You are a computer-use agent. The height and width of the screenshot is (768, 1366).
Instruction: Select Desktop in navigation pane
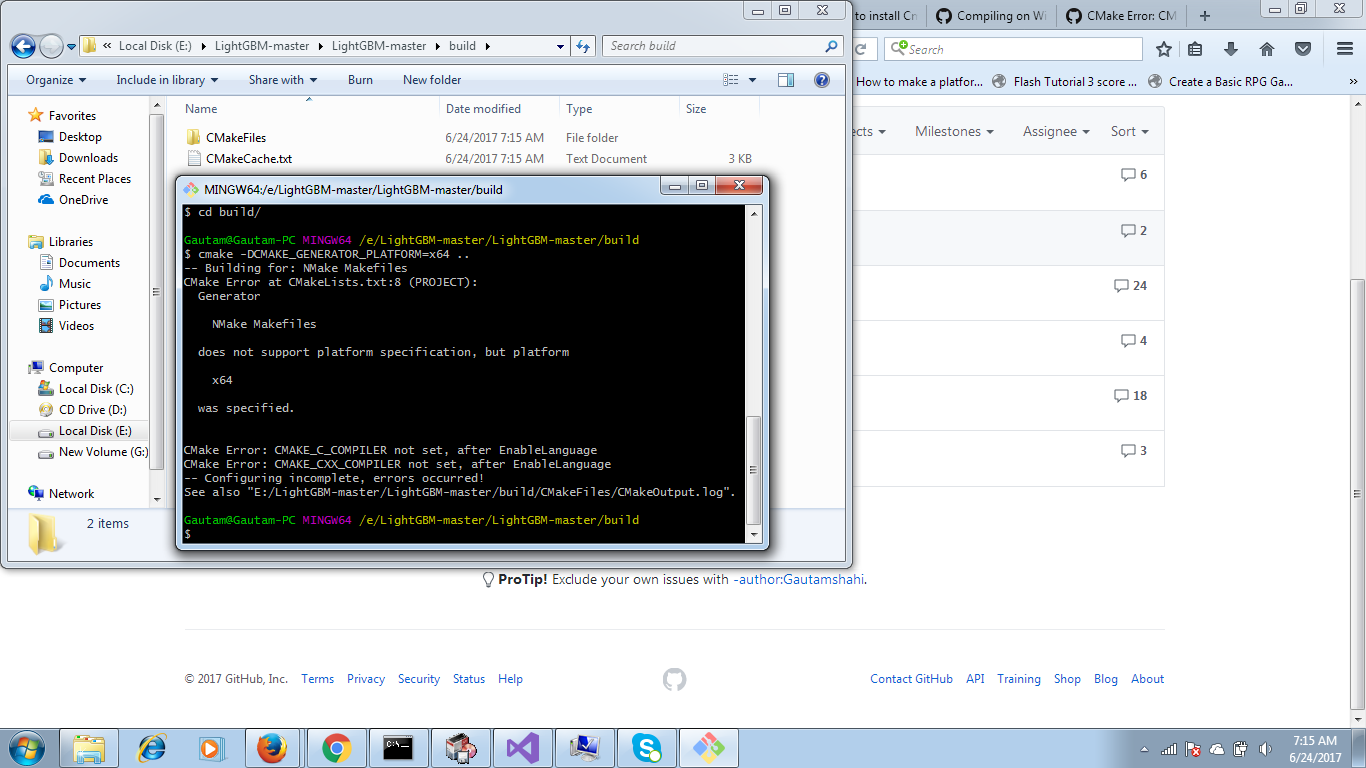pos(80,137)
